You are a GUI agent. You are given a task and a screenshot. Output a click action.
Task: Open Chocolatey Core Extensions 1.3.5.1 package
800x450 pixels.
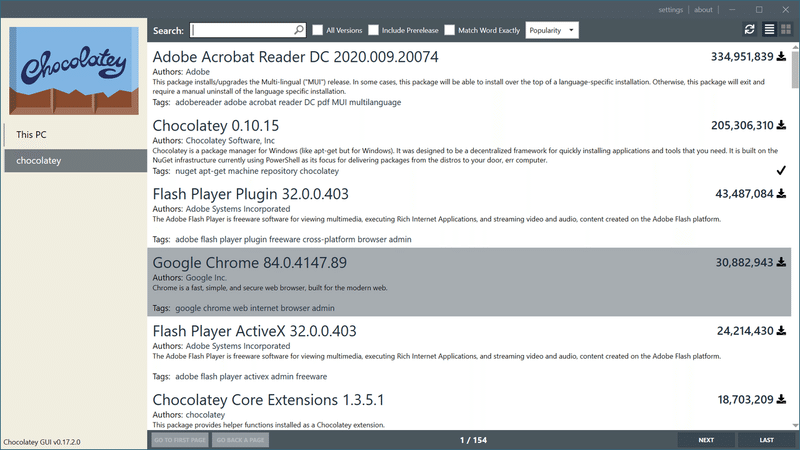tap(268, 399)
